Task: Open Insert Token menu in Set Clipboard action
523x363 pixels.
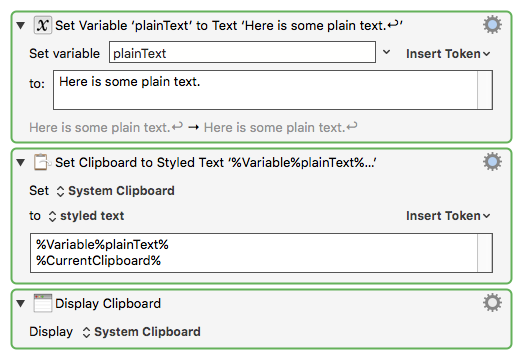Action: coord(448,216)
